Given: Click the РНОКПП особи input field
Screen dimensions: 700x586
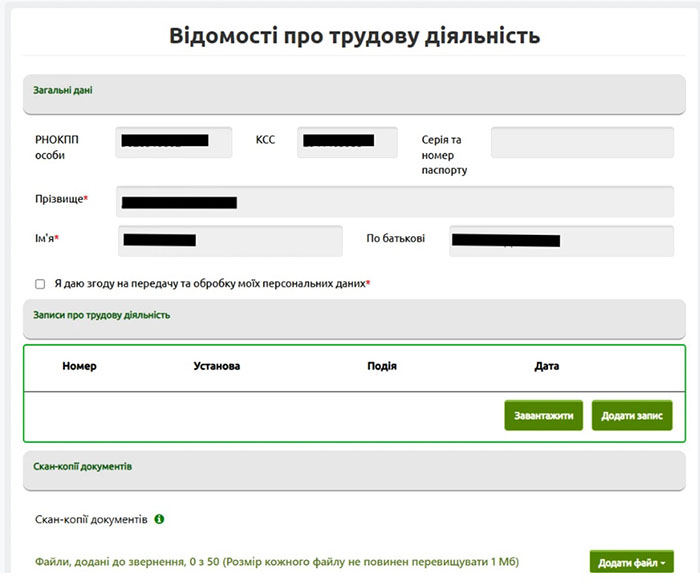Looking at the screenshot, I should click(174, 142).
